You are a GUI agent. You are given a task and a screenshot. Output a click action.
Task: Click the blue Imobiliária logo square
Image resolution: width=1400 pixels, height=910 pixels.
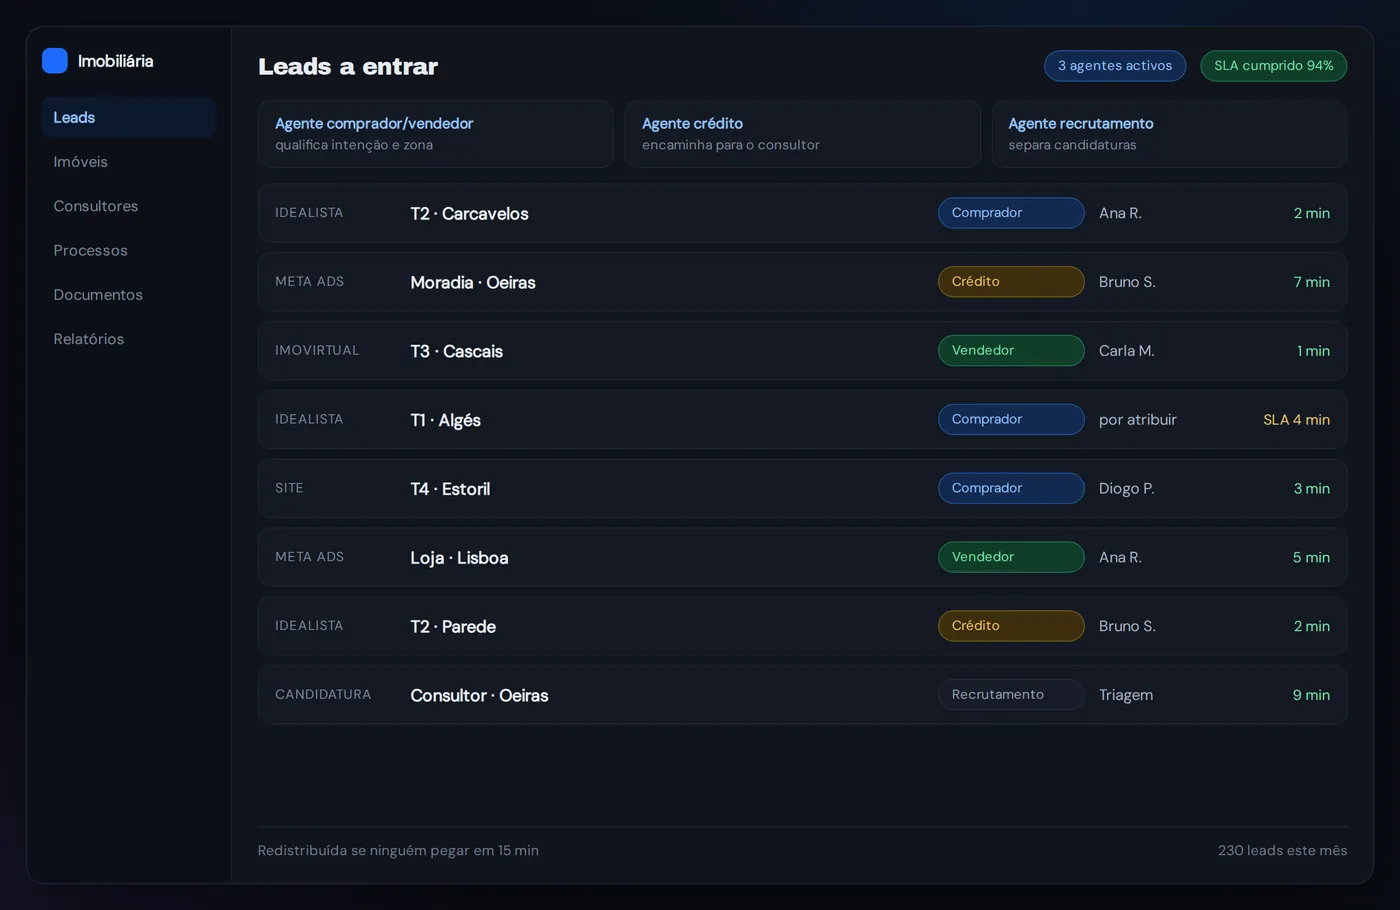[x=55, y=61]
